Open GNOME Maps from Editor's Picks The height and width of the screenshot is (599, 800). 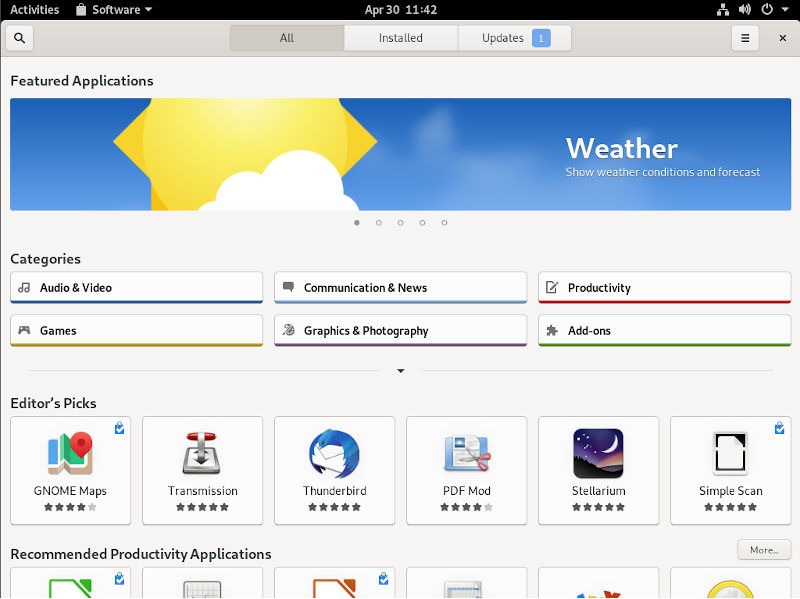69,470
